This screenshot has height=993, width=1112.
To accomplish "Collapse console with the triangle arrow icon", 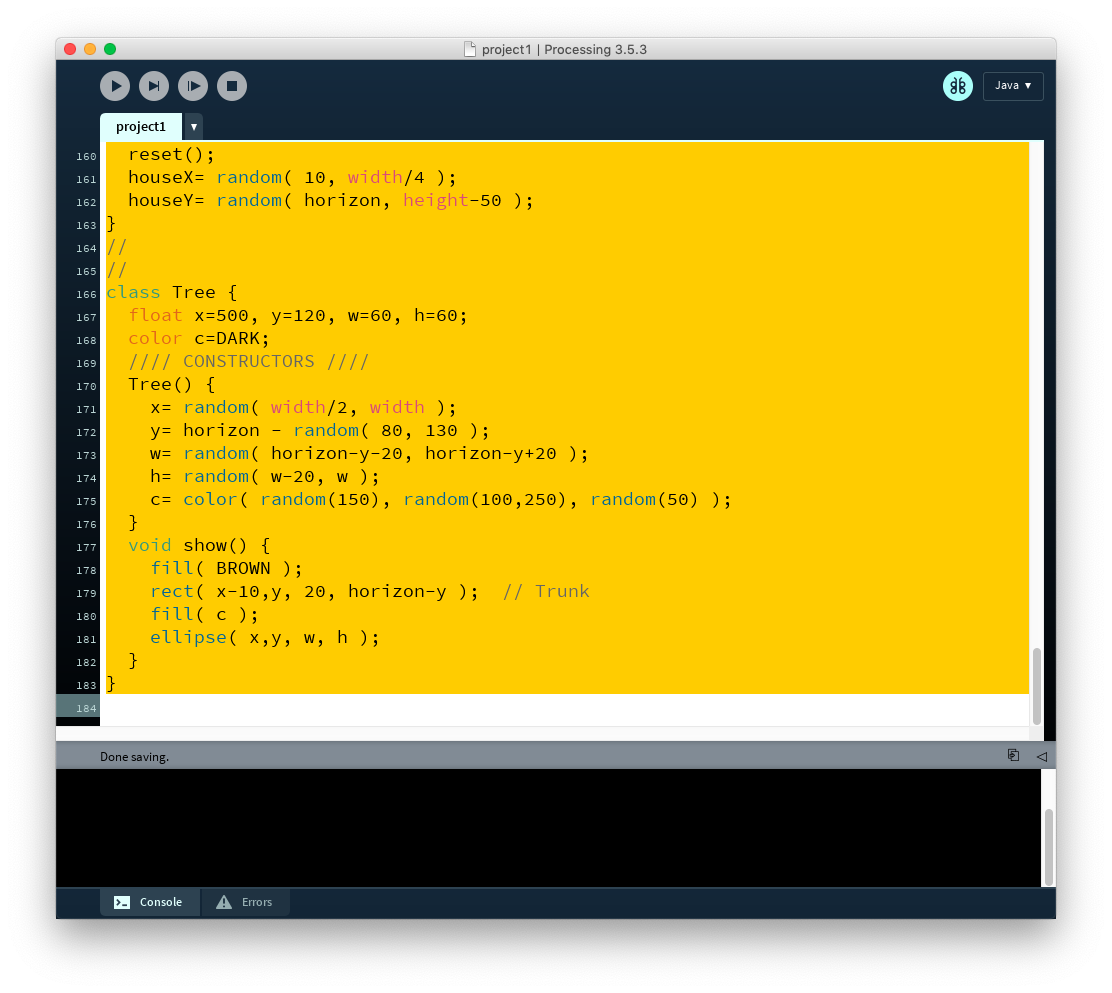I will tap(1041, 756).
